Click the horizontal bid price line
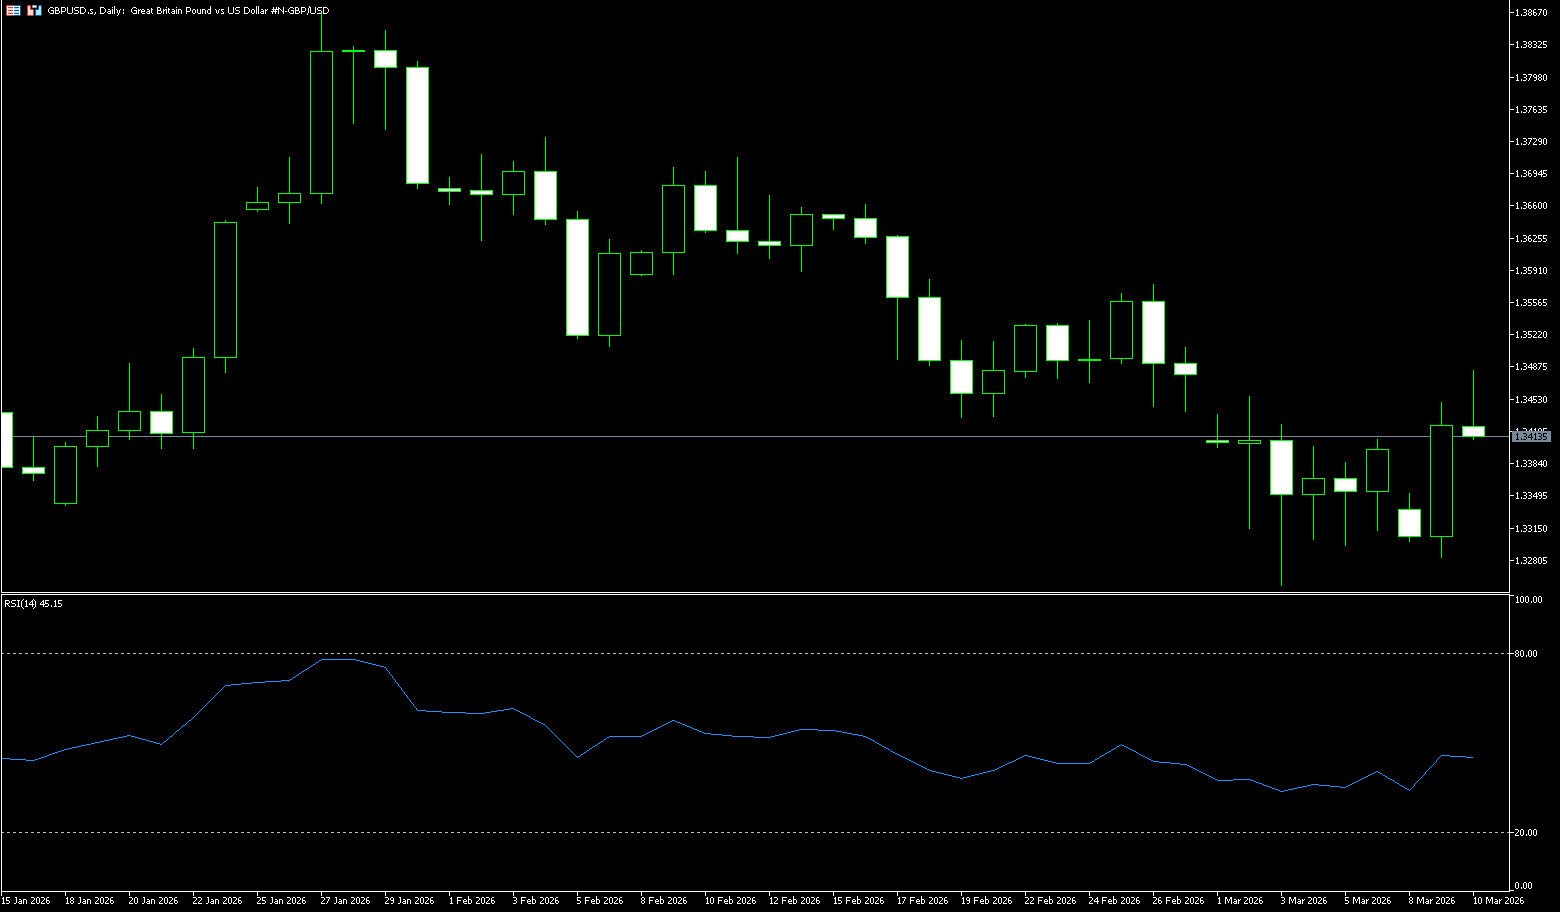Viewport: 1560px width, 912px height. pos(700,437)
